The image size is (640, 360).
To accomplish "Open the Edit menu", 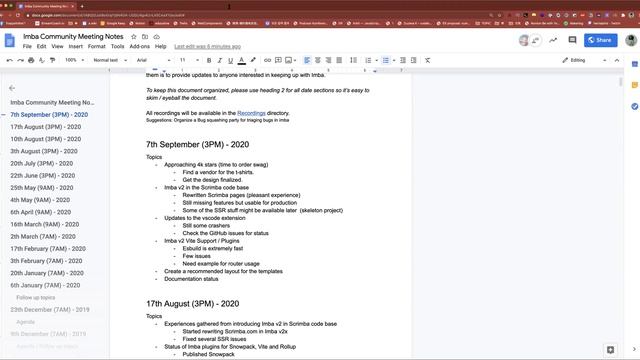I will 42,47.
